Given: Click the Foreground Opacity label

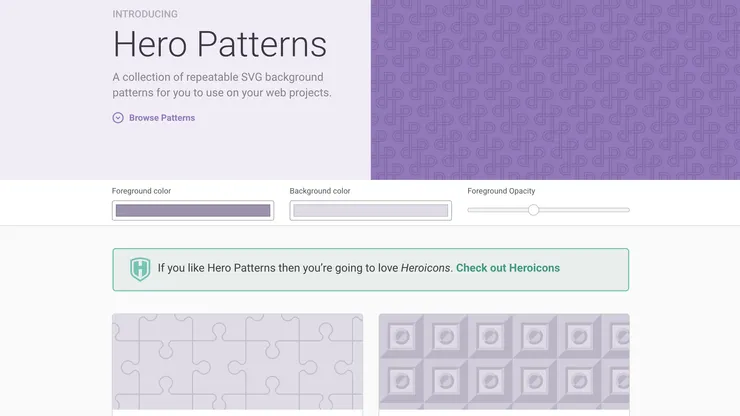Looking at the screenshot, I should tap(501, 191).
